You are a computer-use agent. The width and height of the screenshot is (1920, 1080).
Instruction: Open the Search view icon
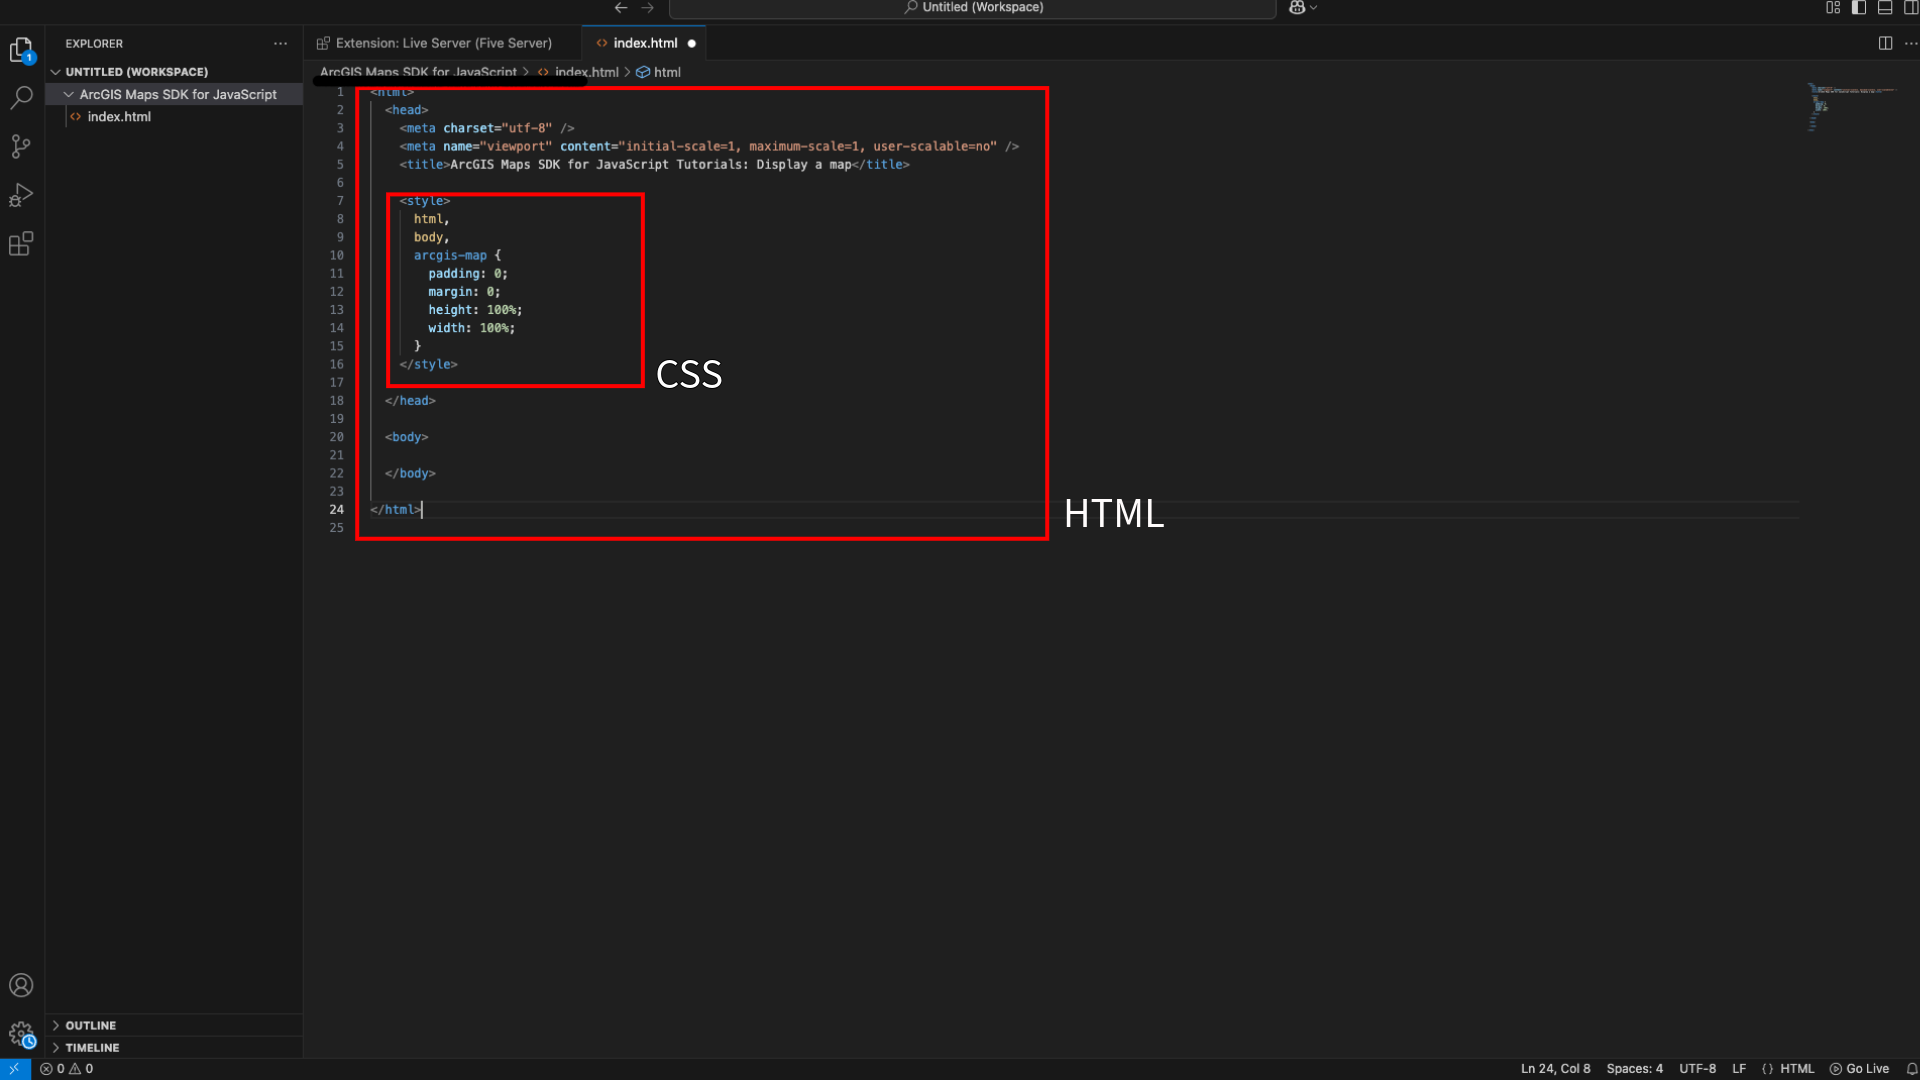tap(21, 98)
